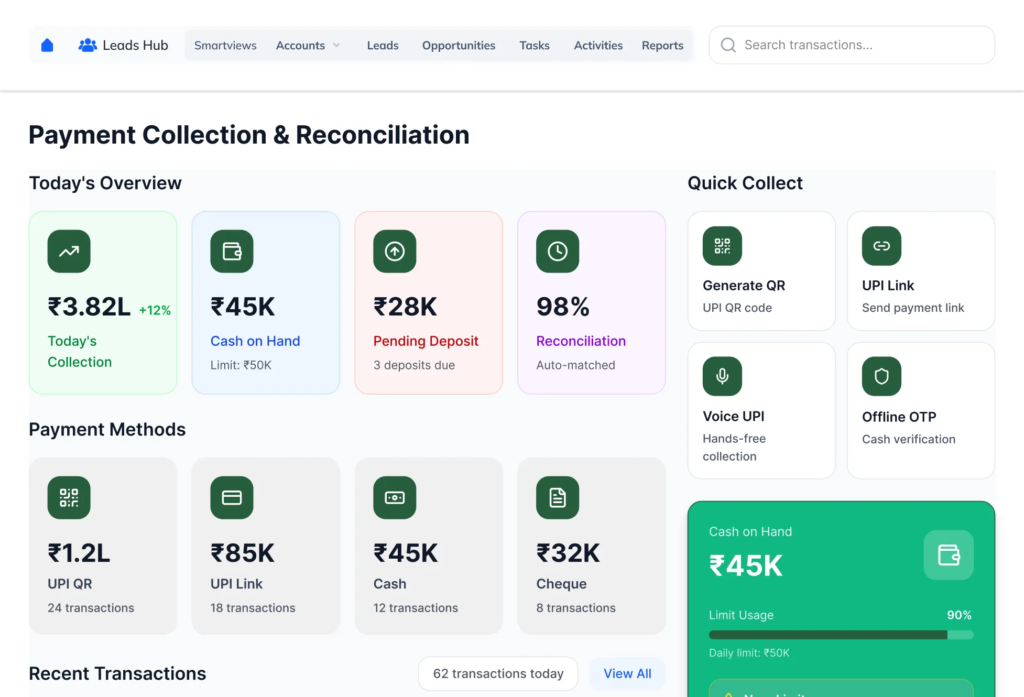Click the wallet icon above ₹45K Cash on Hand
Viewport: 1024px width, 697px height.
232,251
